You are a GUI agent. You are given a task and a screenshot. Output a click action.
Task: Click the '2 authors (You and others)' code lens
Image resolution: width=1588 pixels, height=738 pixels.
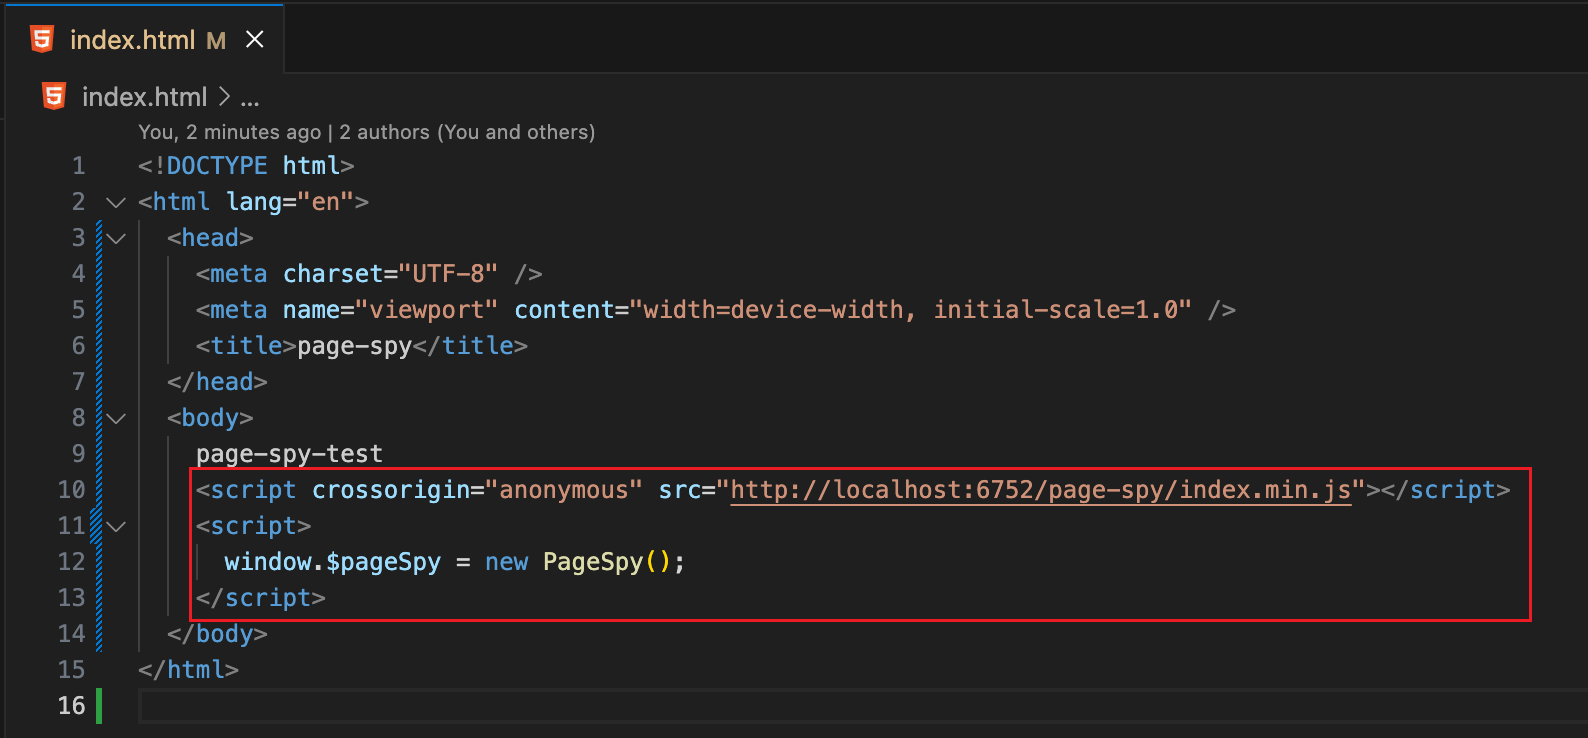pyautogui.click(x=467, y=132)
